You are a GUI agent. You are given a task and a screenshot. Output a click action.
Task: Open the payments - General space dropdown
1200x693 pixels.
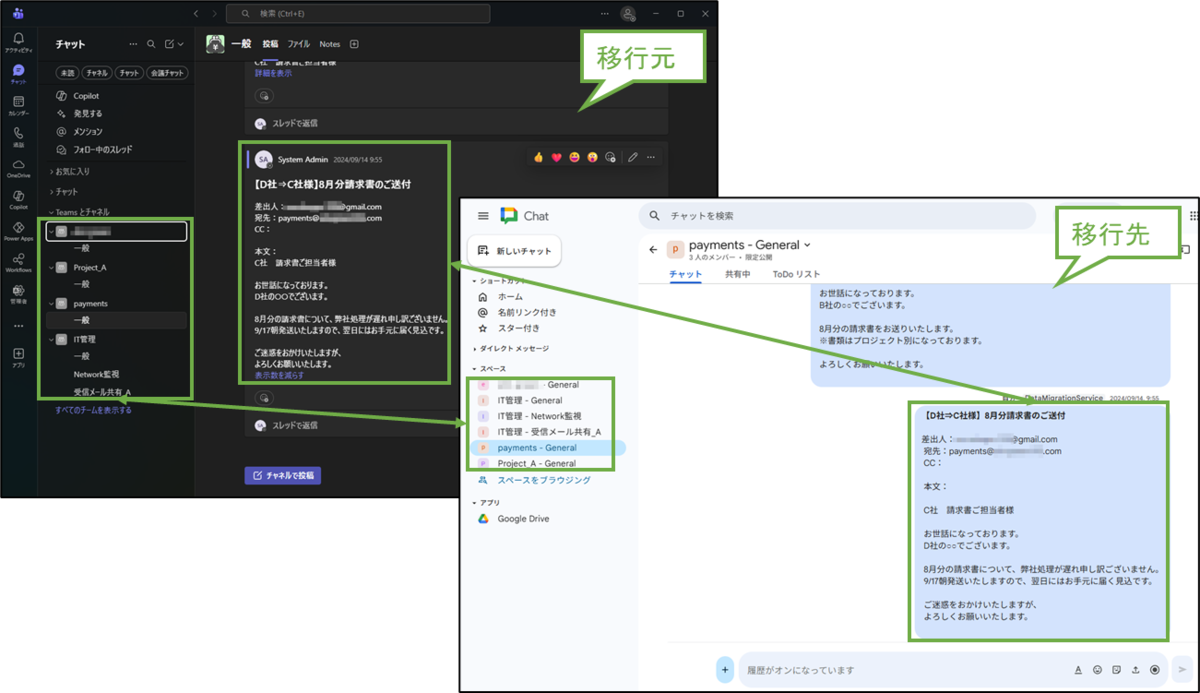[x=807, y=245]
